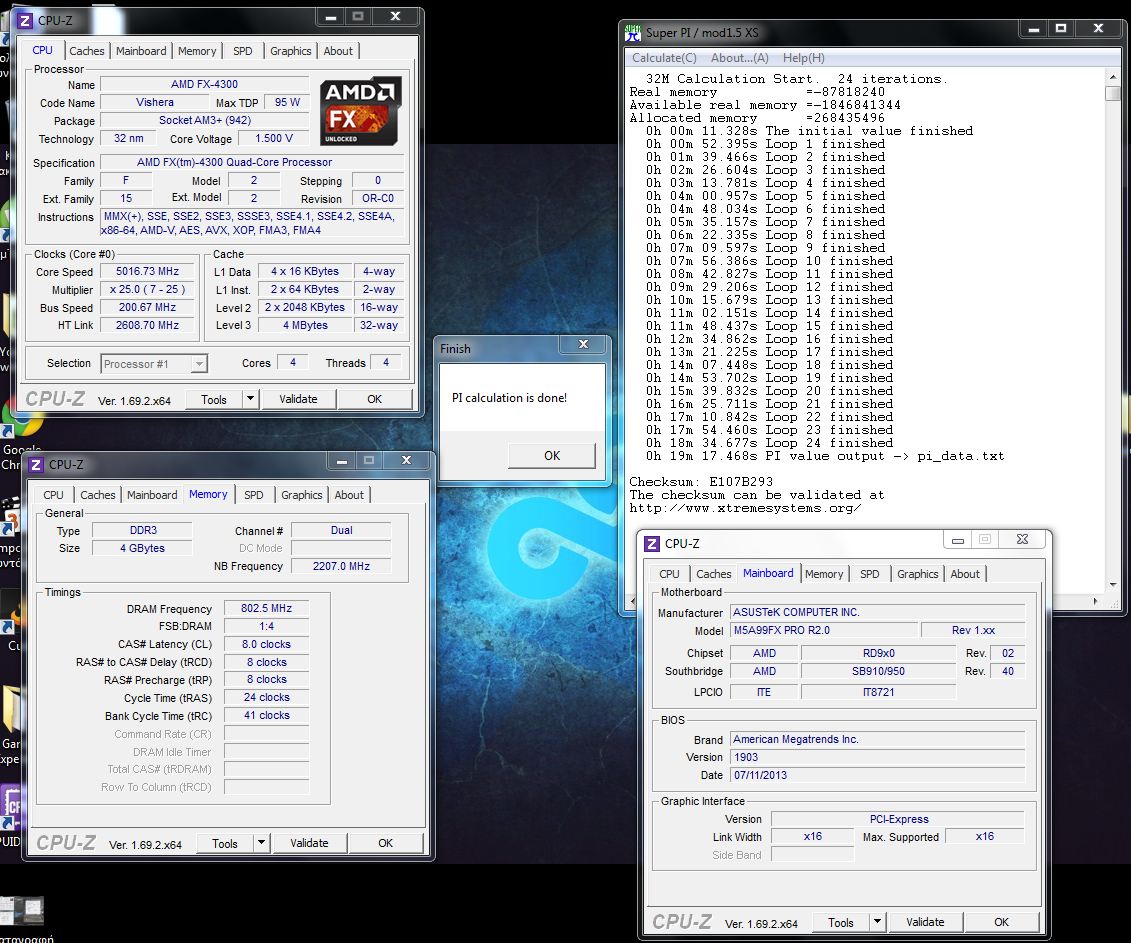Viewport: 1131px width, 943px height.
Task: Click the Super PI vertical scrollbar up arrow
Action: point(1112,76)
